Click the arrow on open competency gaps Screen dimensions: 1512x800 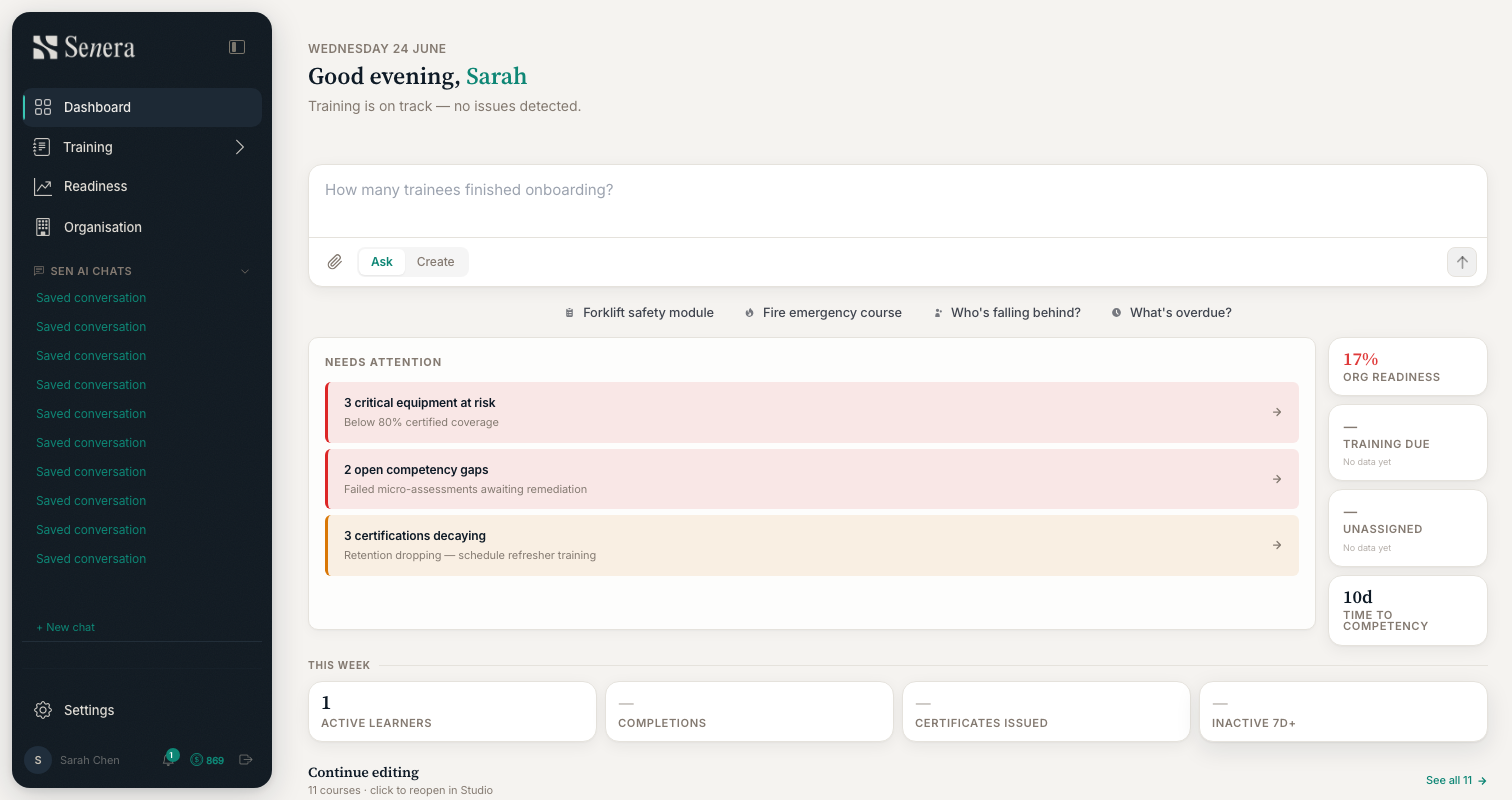(1277, 479)
